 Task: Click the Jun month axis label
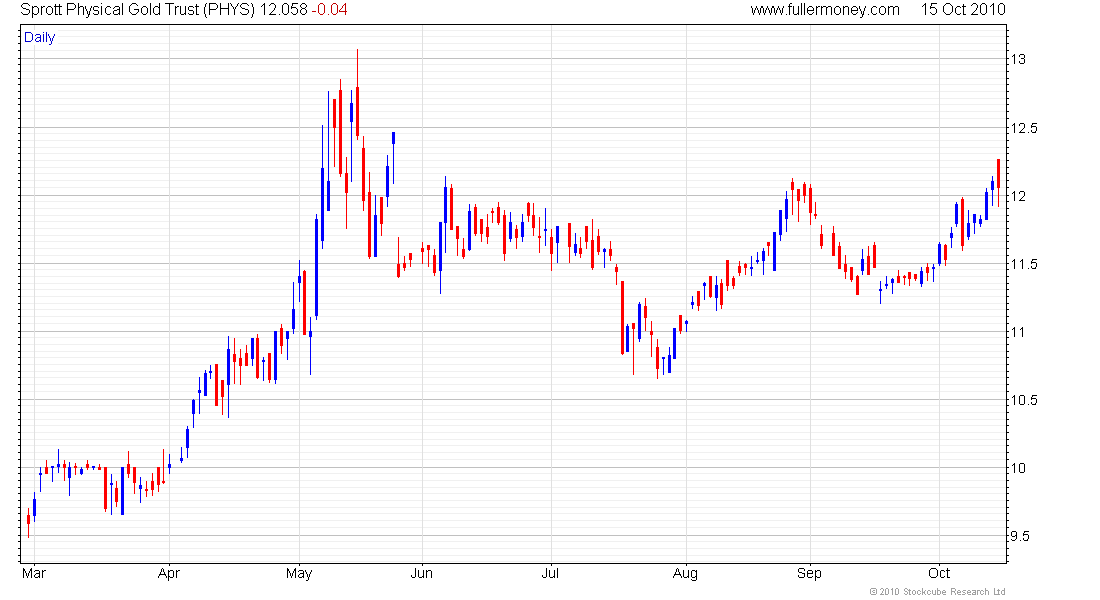(x=422, y=573)
